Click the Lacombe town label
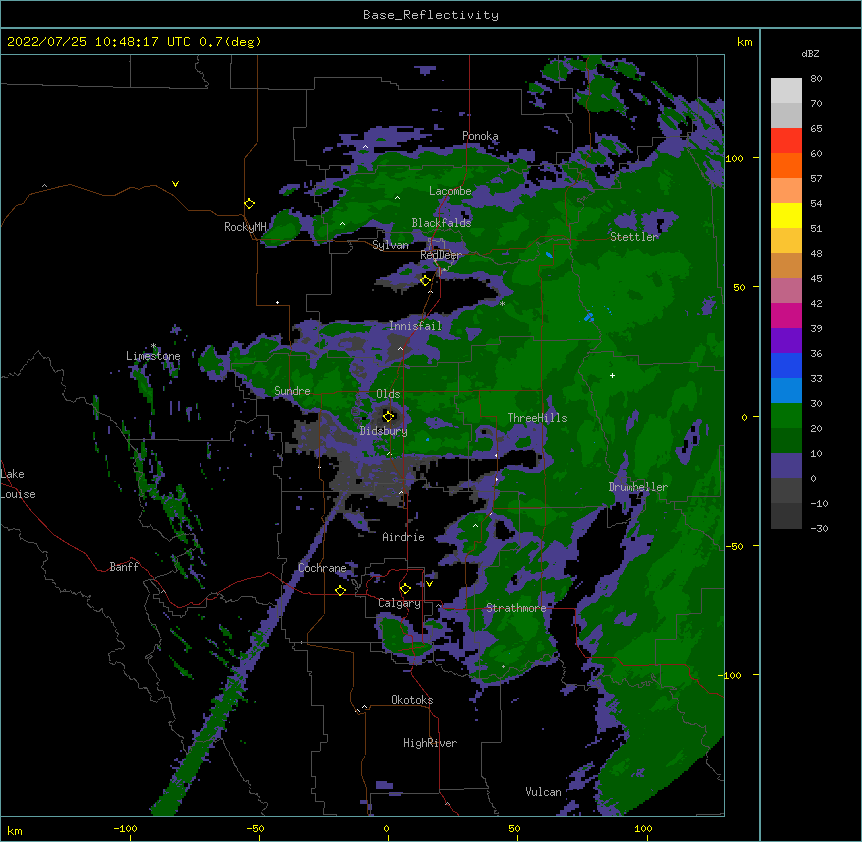 click(450, 191)
